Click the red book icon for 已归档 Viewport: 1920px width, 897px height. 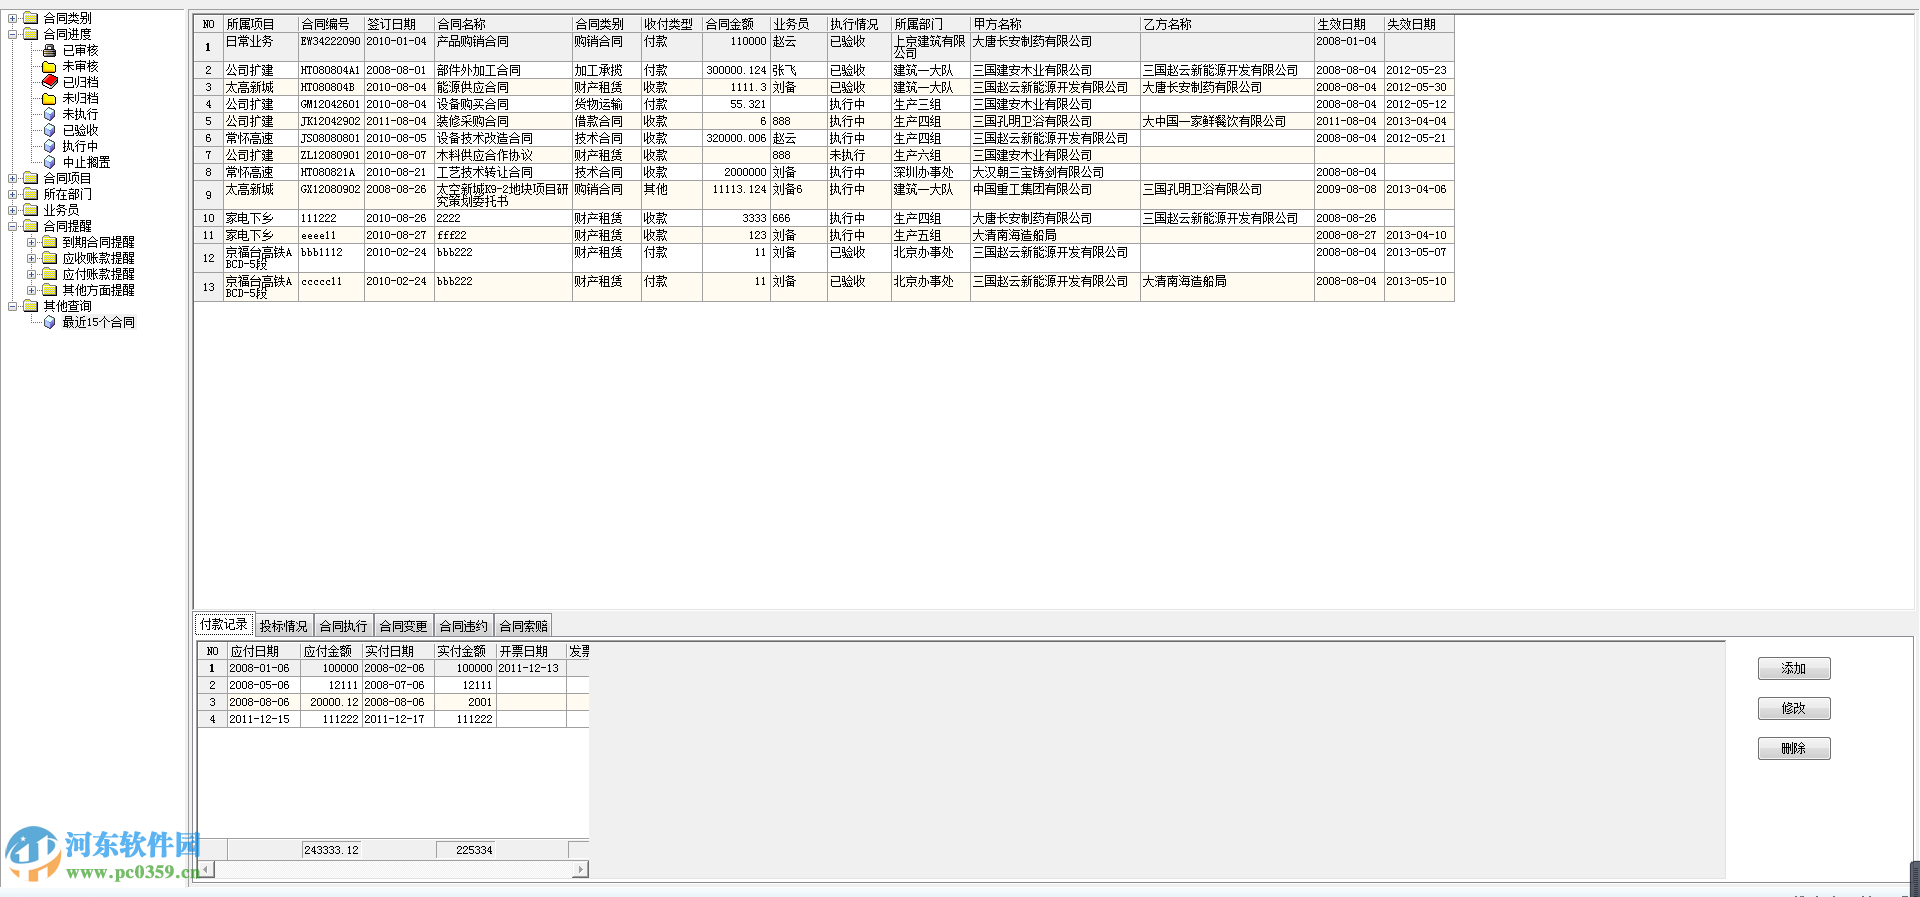pyautogui.click(x=49, y=82)
